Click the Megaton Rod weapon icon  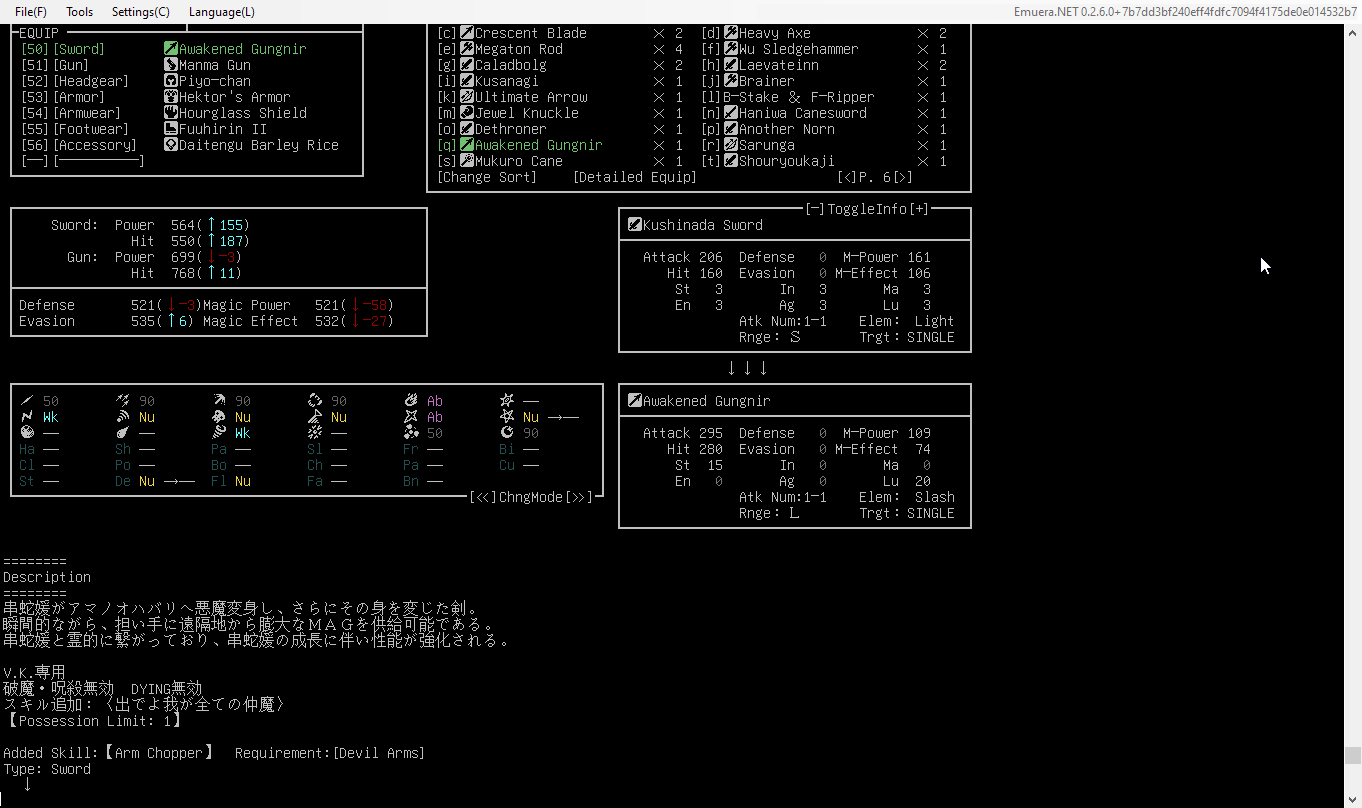tap(467, 49)
